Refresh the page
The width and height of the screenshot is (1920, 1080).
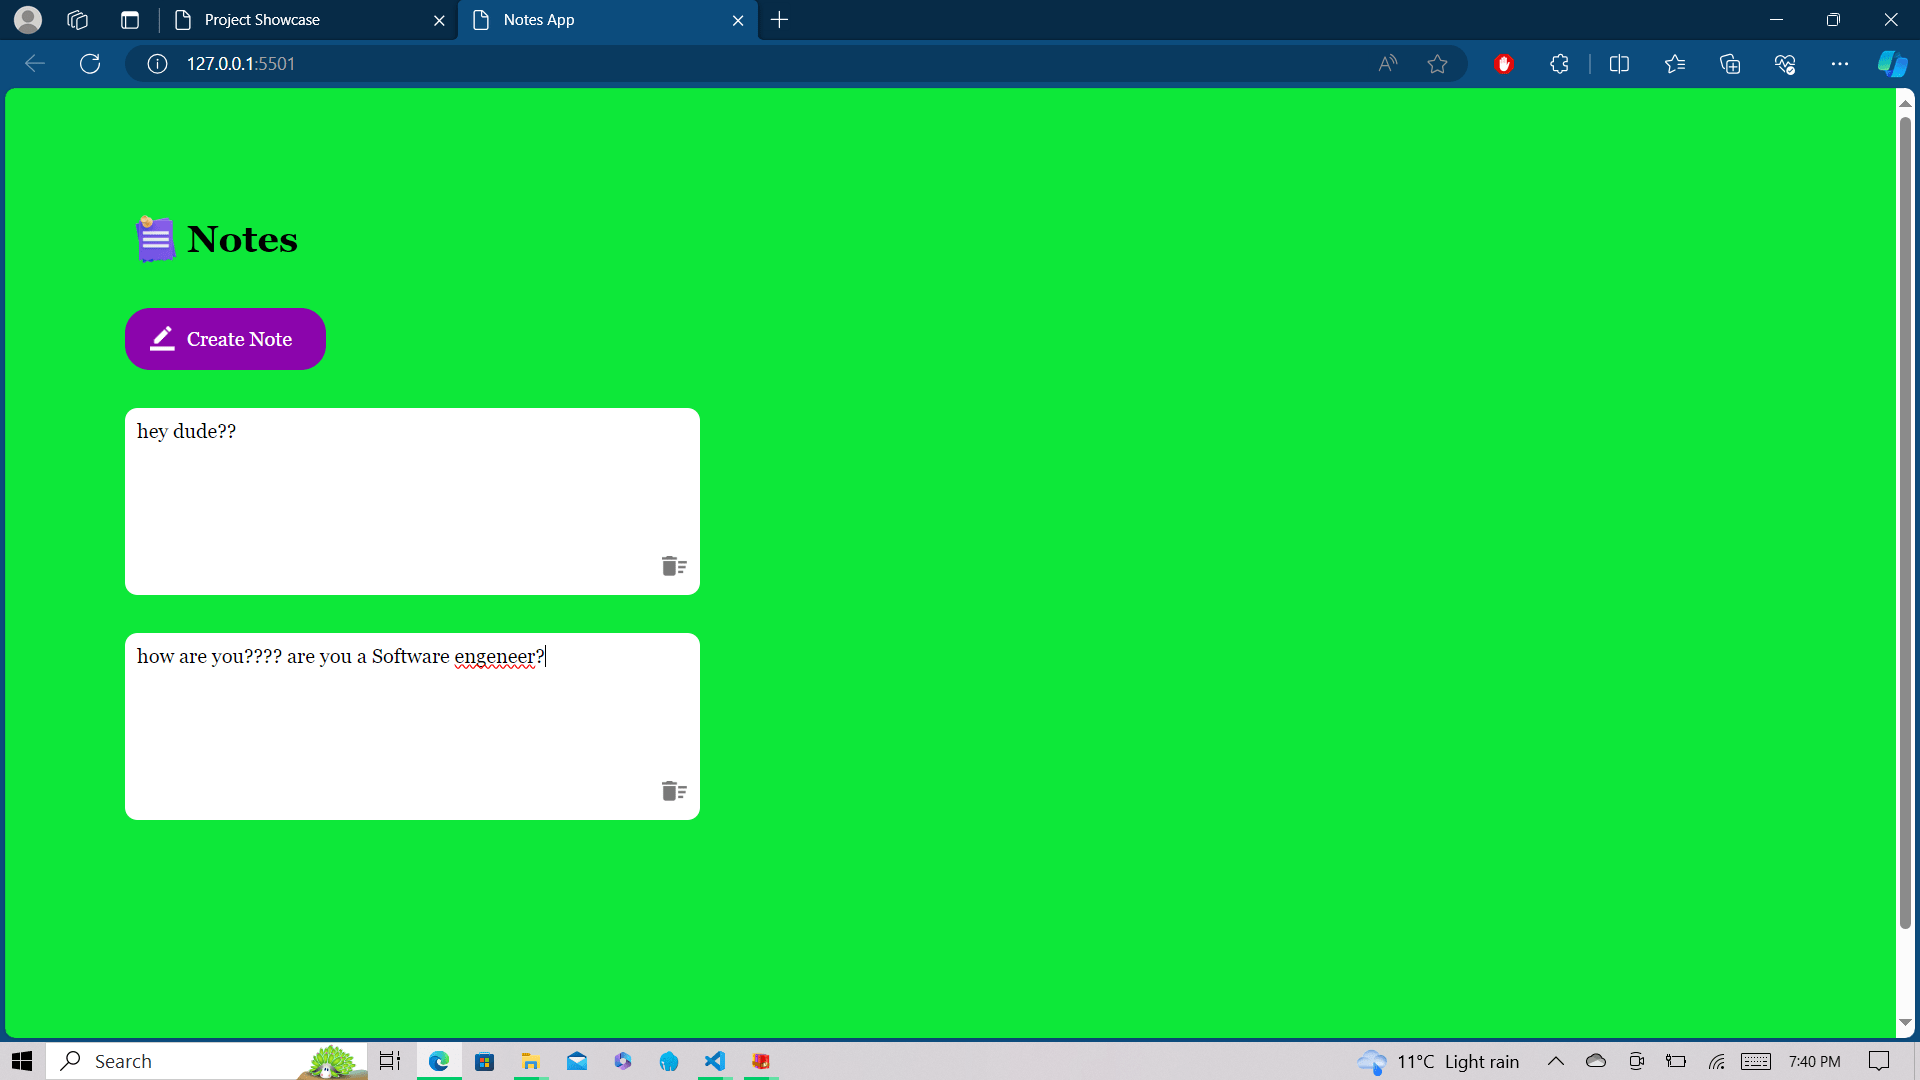tap(90, 64)
